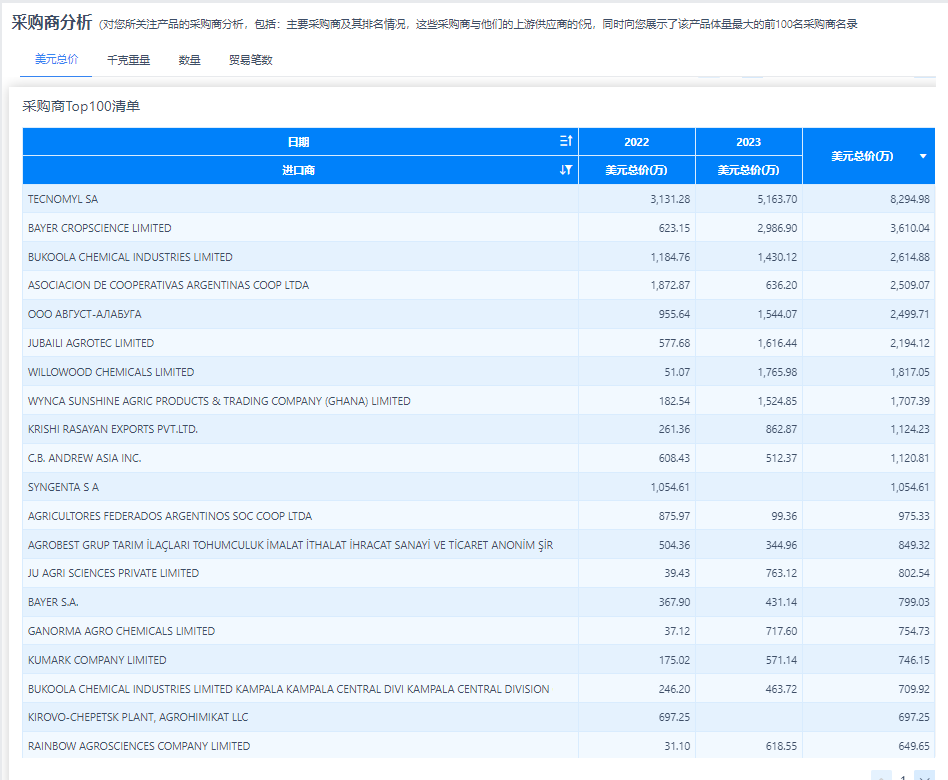Click the 2022 column header

tap(636, 141)
